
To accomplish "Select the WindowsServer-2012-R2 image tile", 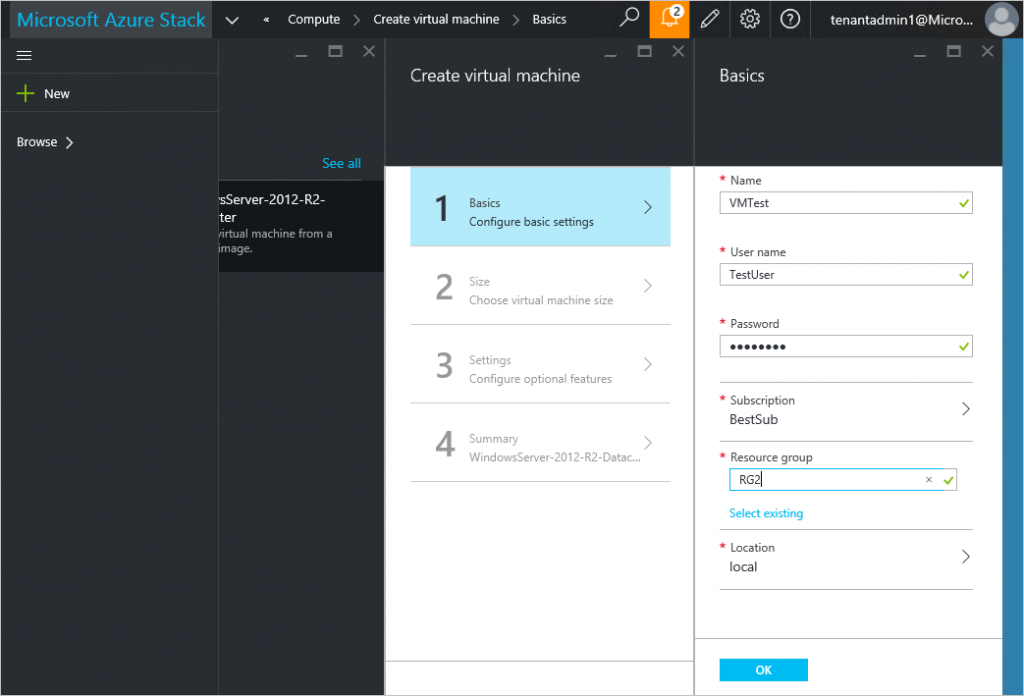I will (301, 226).
